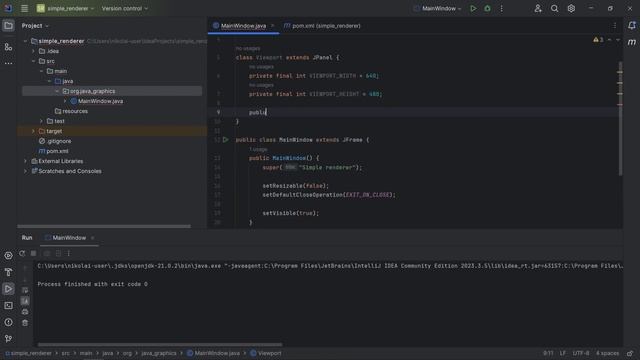Click the warnings indicator in editor
The width and height of the screenshot is (640, 360).
[598, 40]
